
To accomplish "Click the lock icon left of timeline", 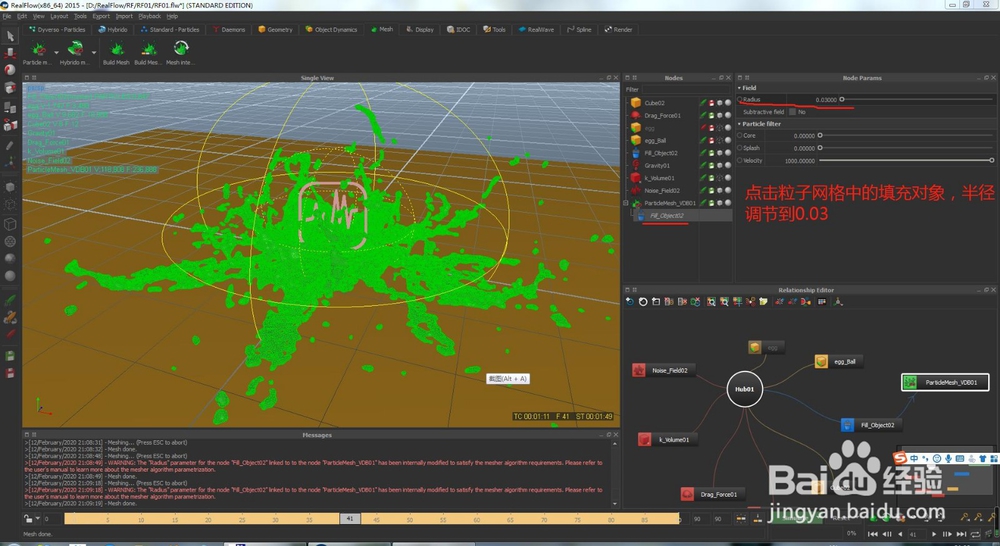I will [x=28, y=519].
